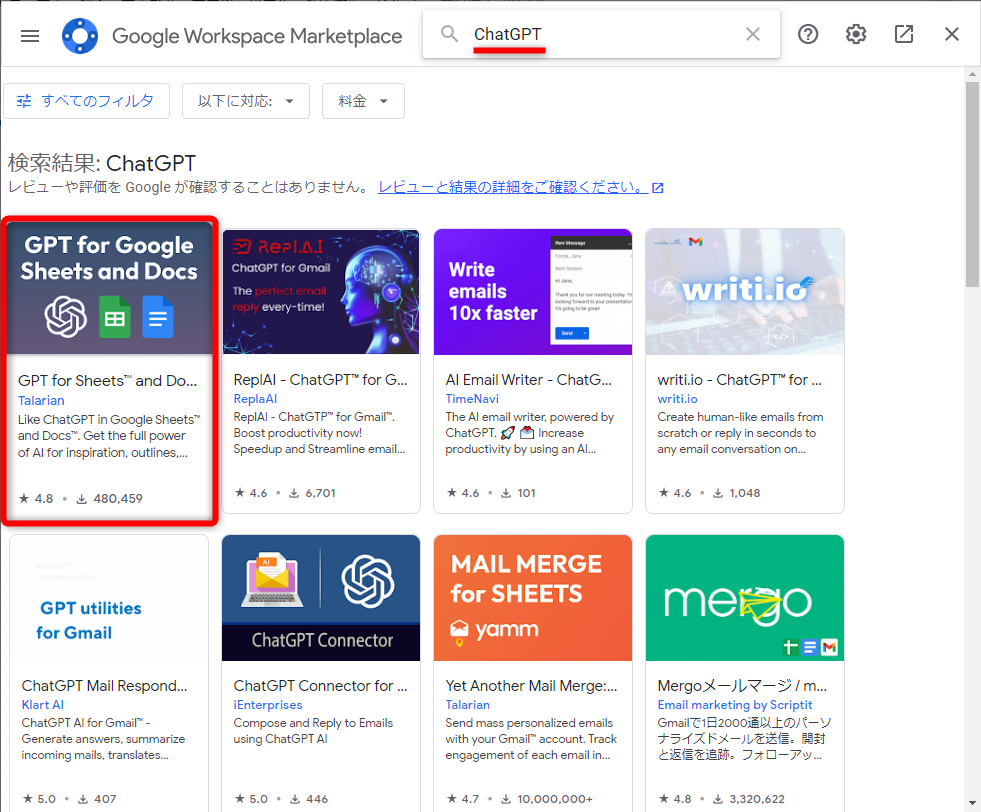Image resolution: width=981 pixels, height=812 pixels.
Task: Open the writi.io app thumbnail
Action: tap(744, 291)
